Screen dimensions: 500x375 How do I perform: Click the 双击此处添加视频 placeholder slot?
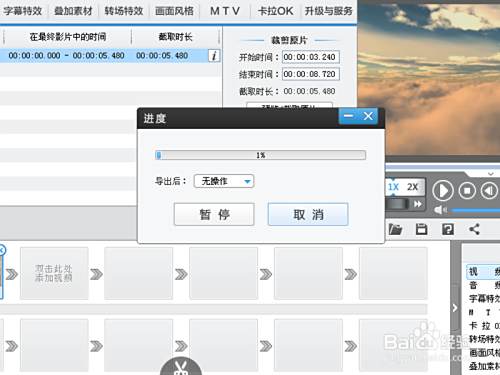(x=54, y=273)
